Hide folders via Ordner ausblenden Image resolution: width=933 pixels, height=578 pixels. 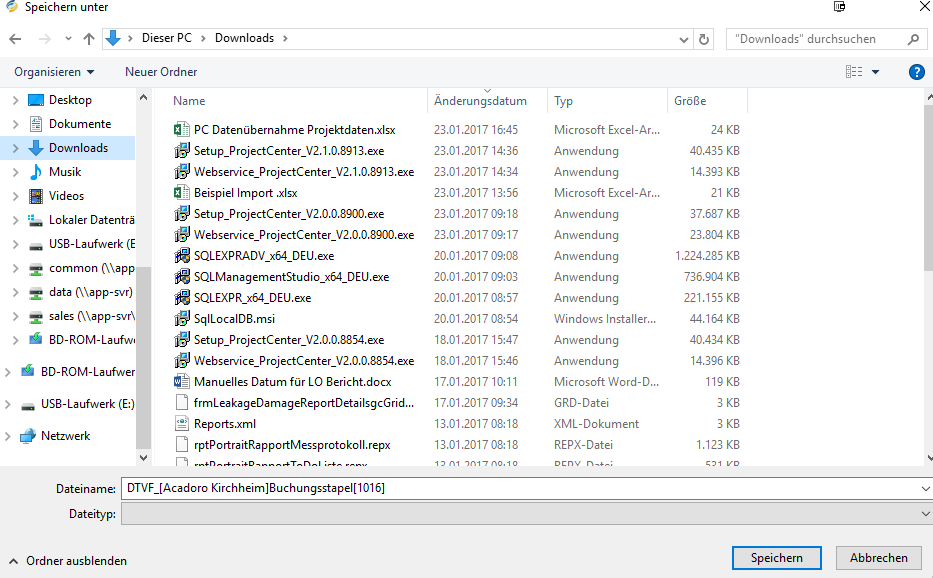(68, 561)
